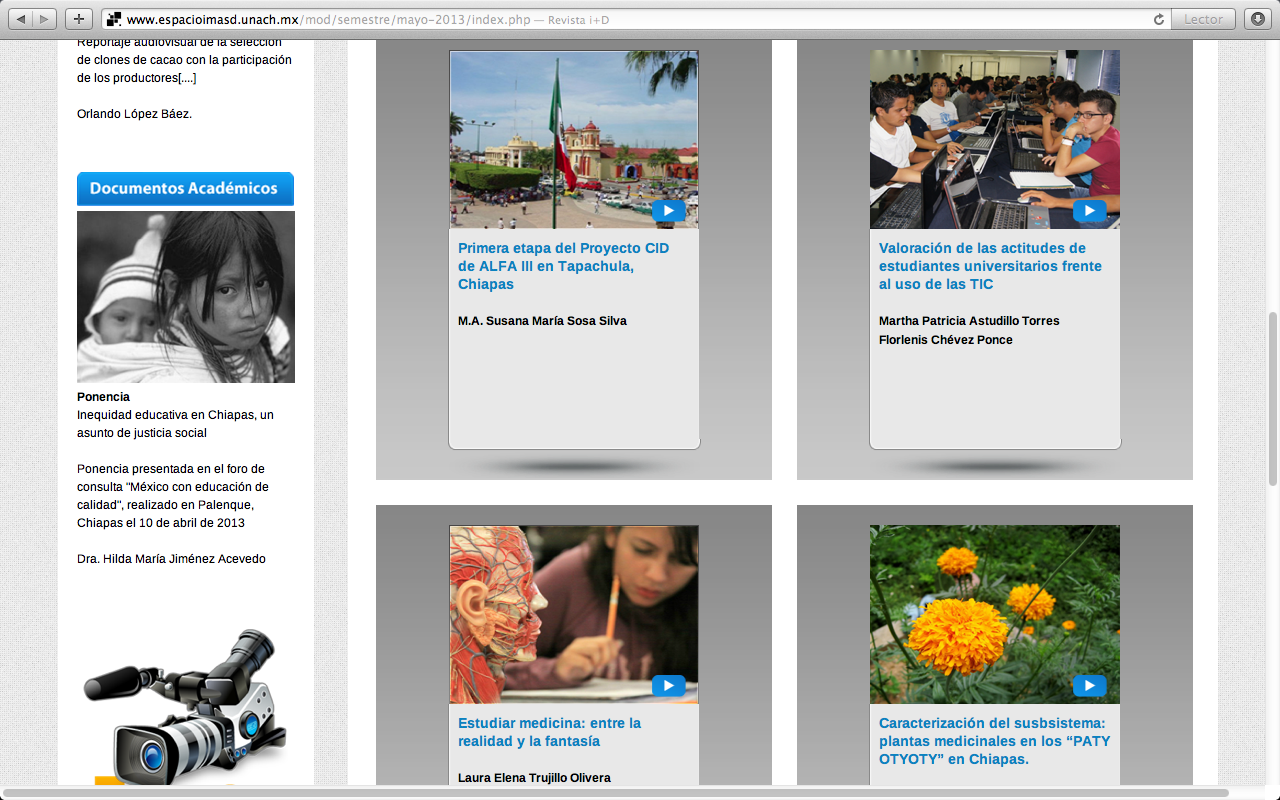Viewport: 1280px width, 800px height.
Task: Open 'Estudiar medicina: entre la realidad' link
Action: click(549, 732)
